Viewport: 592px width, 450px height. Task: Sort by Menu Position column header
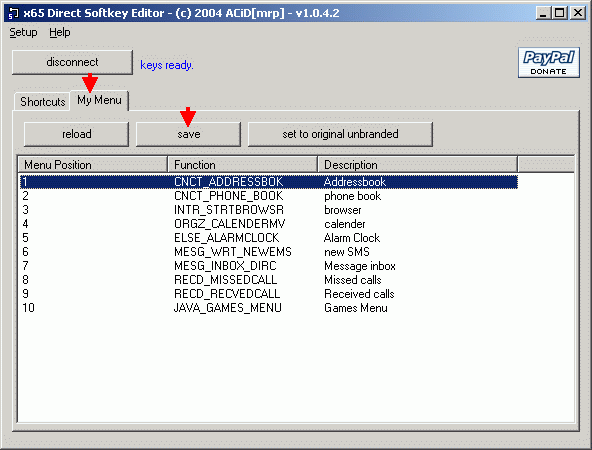(92, 165)
